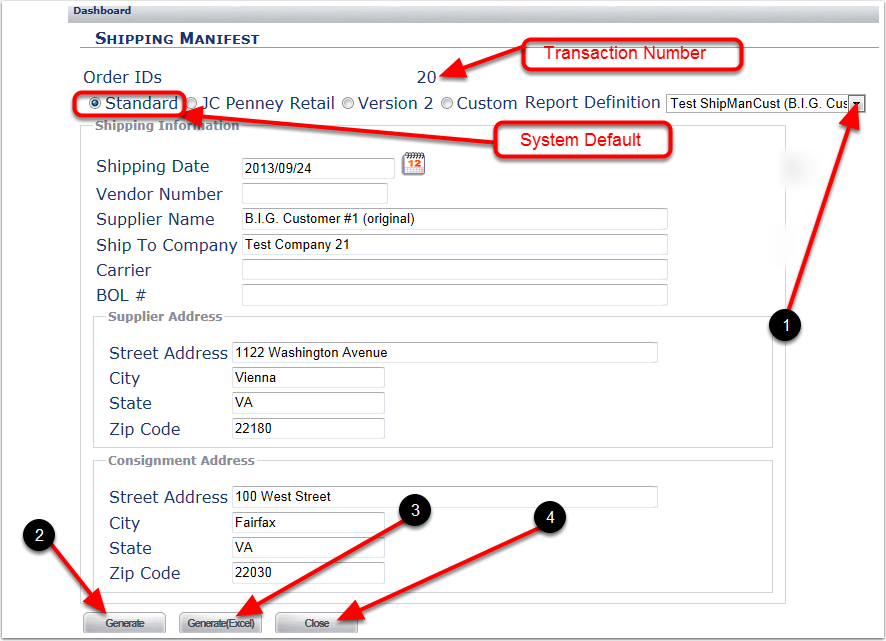Click the Generate(Excel) button
Image resolution: width=886 pixels, height=641 pixels.
[x=220, y=622]
